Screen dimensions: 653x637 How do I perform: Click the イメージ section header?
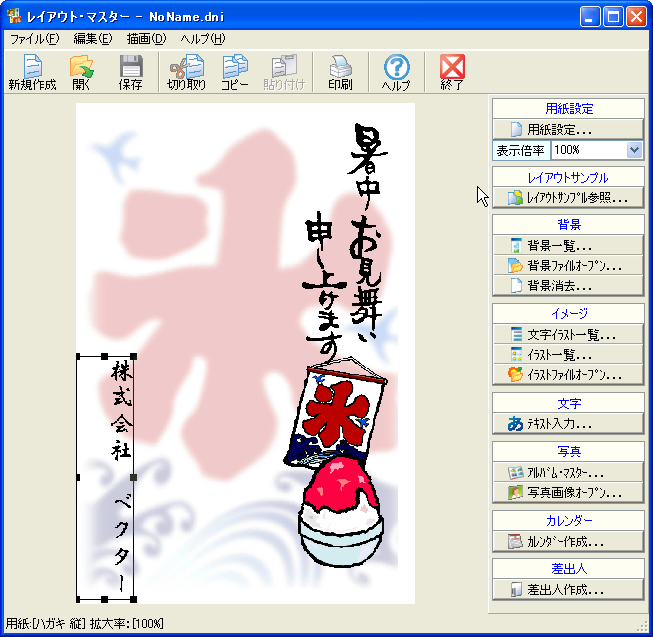click(x=569, y=314)
